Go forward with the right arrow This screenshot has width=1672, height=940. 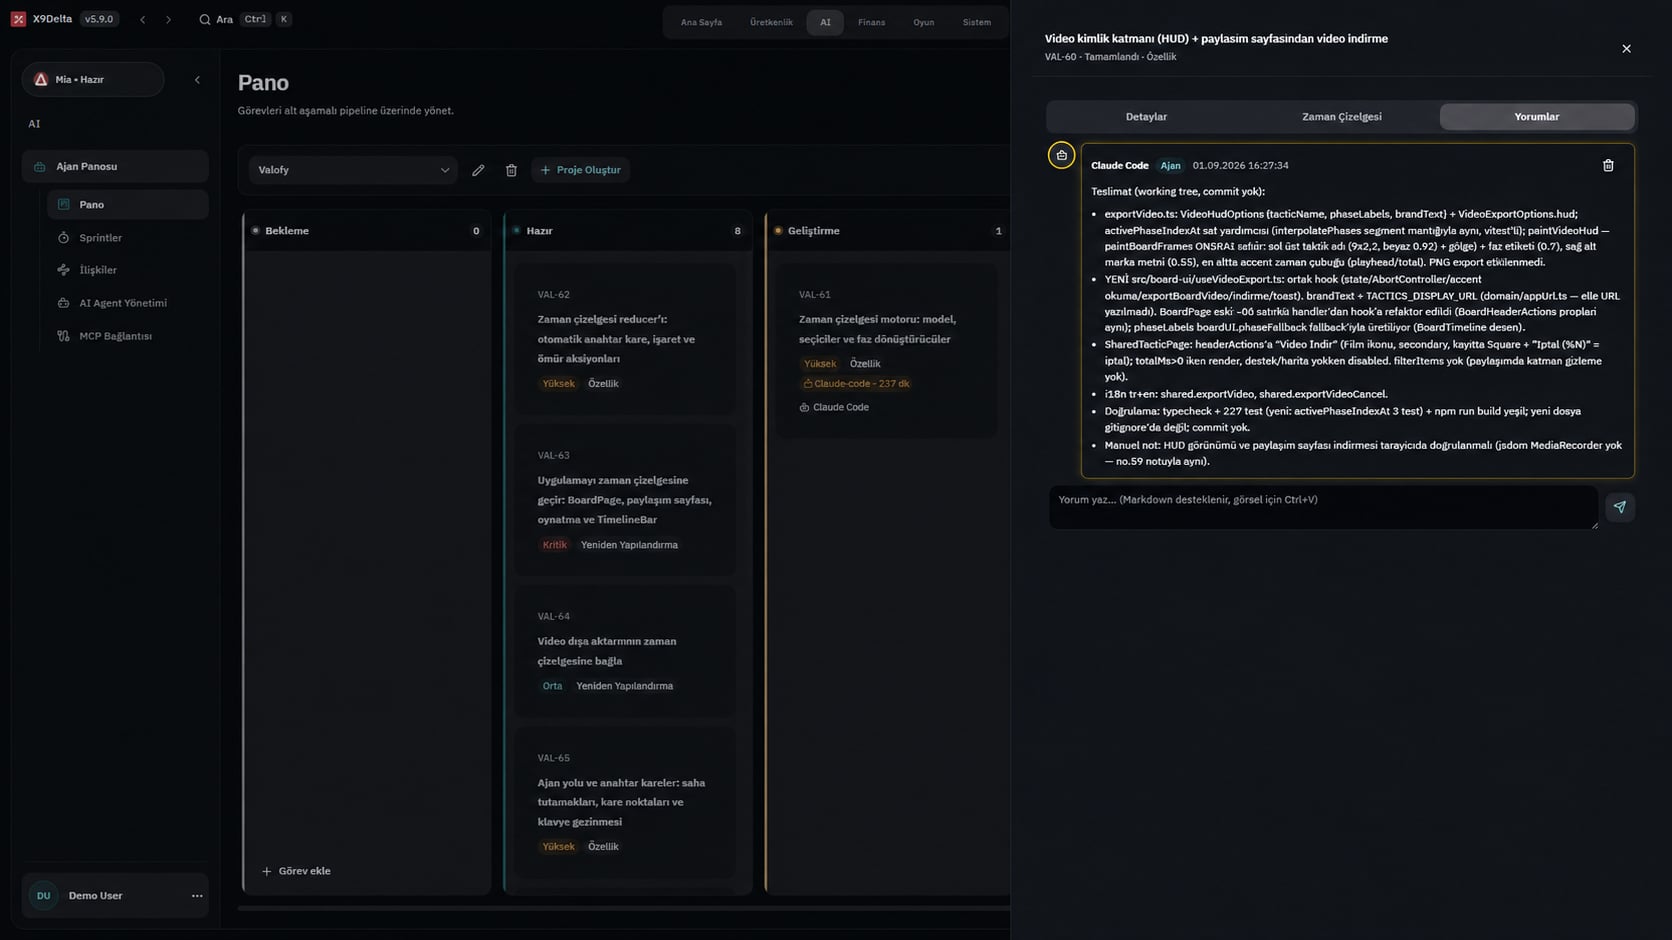coord(168,19)
